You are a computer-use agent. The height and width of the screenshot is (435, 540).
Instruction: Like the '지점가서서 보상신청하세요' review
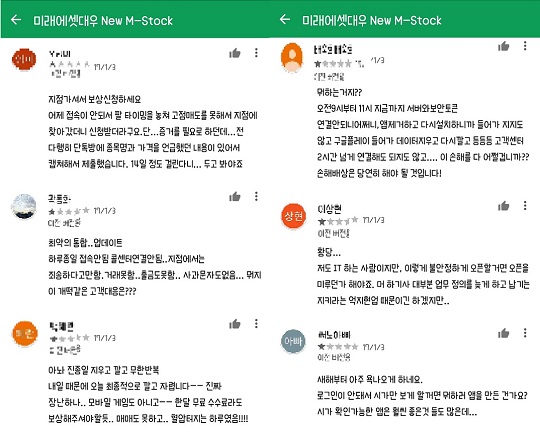tap(235, 53)
